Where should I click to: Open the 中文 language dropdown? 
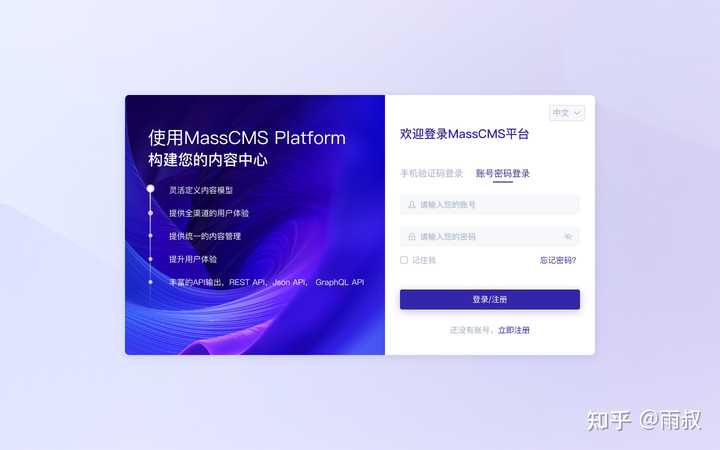click(x=567, y=112)
